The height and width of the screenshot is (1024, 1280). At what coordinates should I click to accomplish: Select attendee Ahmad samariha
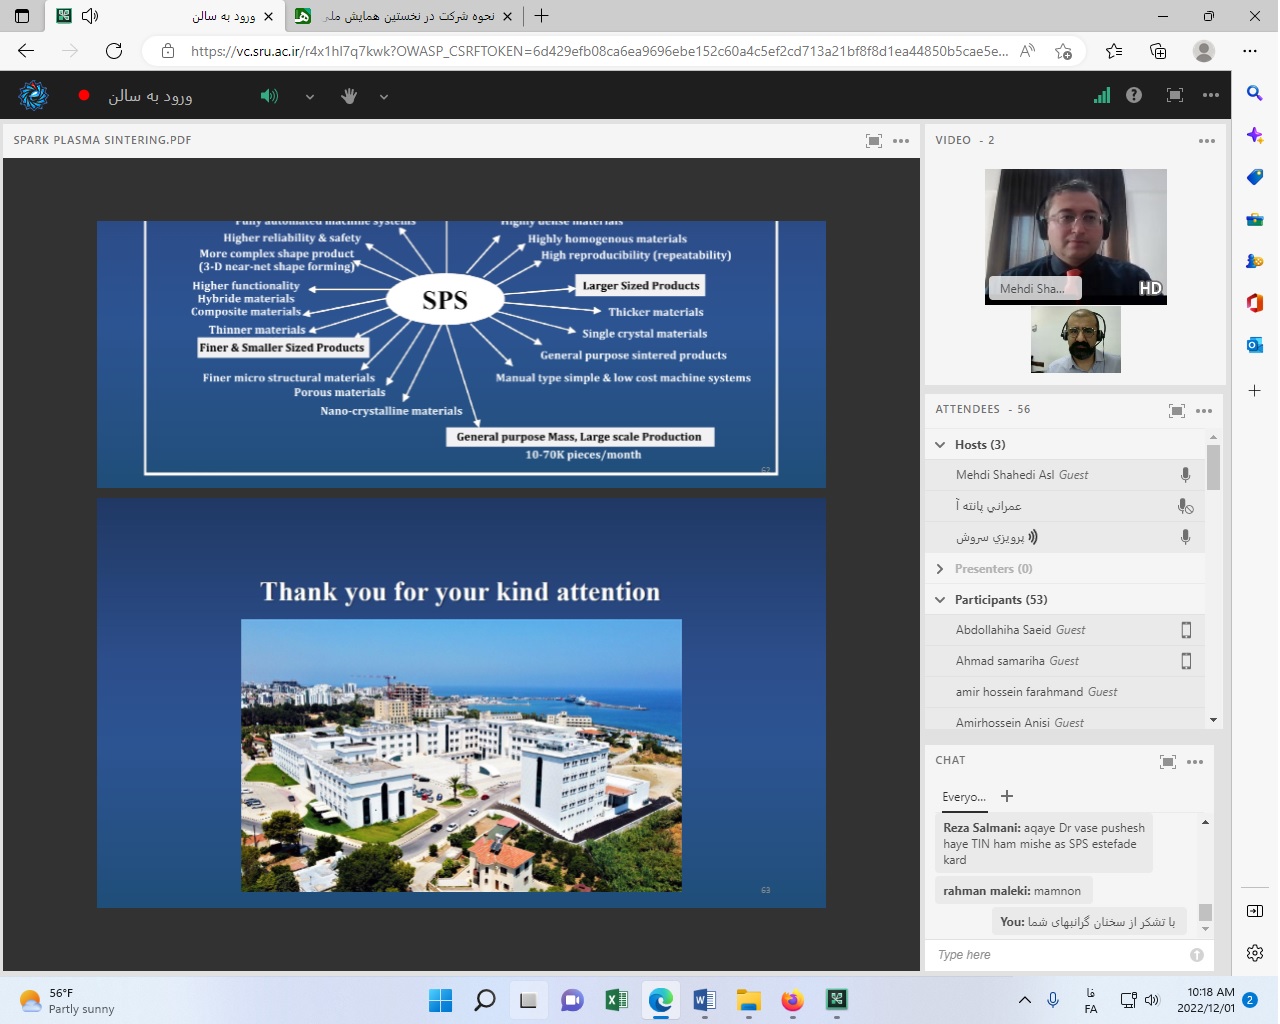(1065, 661)
